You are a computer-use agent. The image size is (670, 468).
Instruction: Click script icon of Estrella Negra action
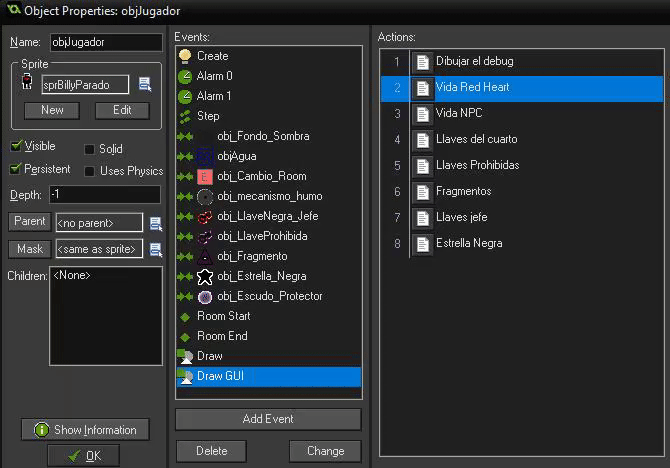pyautogui.click(x=422, y=245)
